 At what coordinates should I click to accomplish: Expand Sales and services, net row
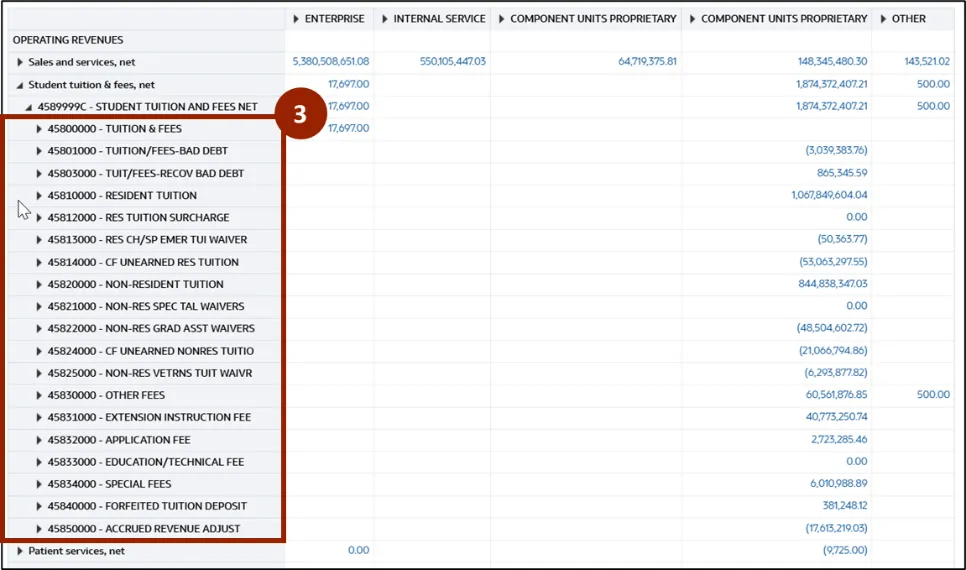point(20,62)
